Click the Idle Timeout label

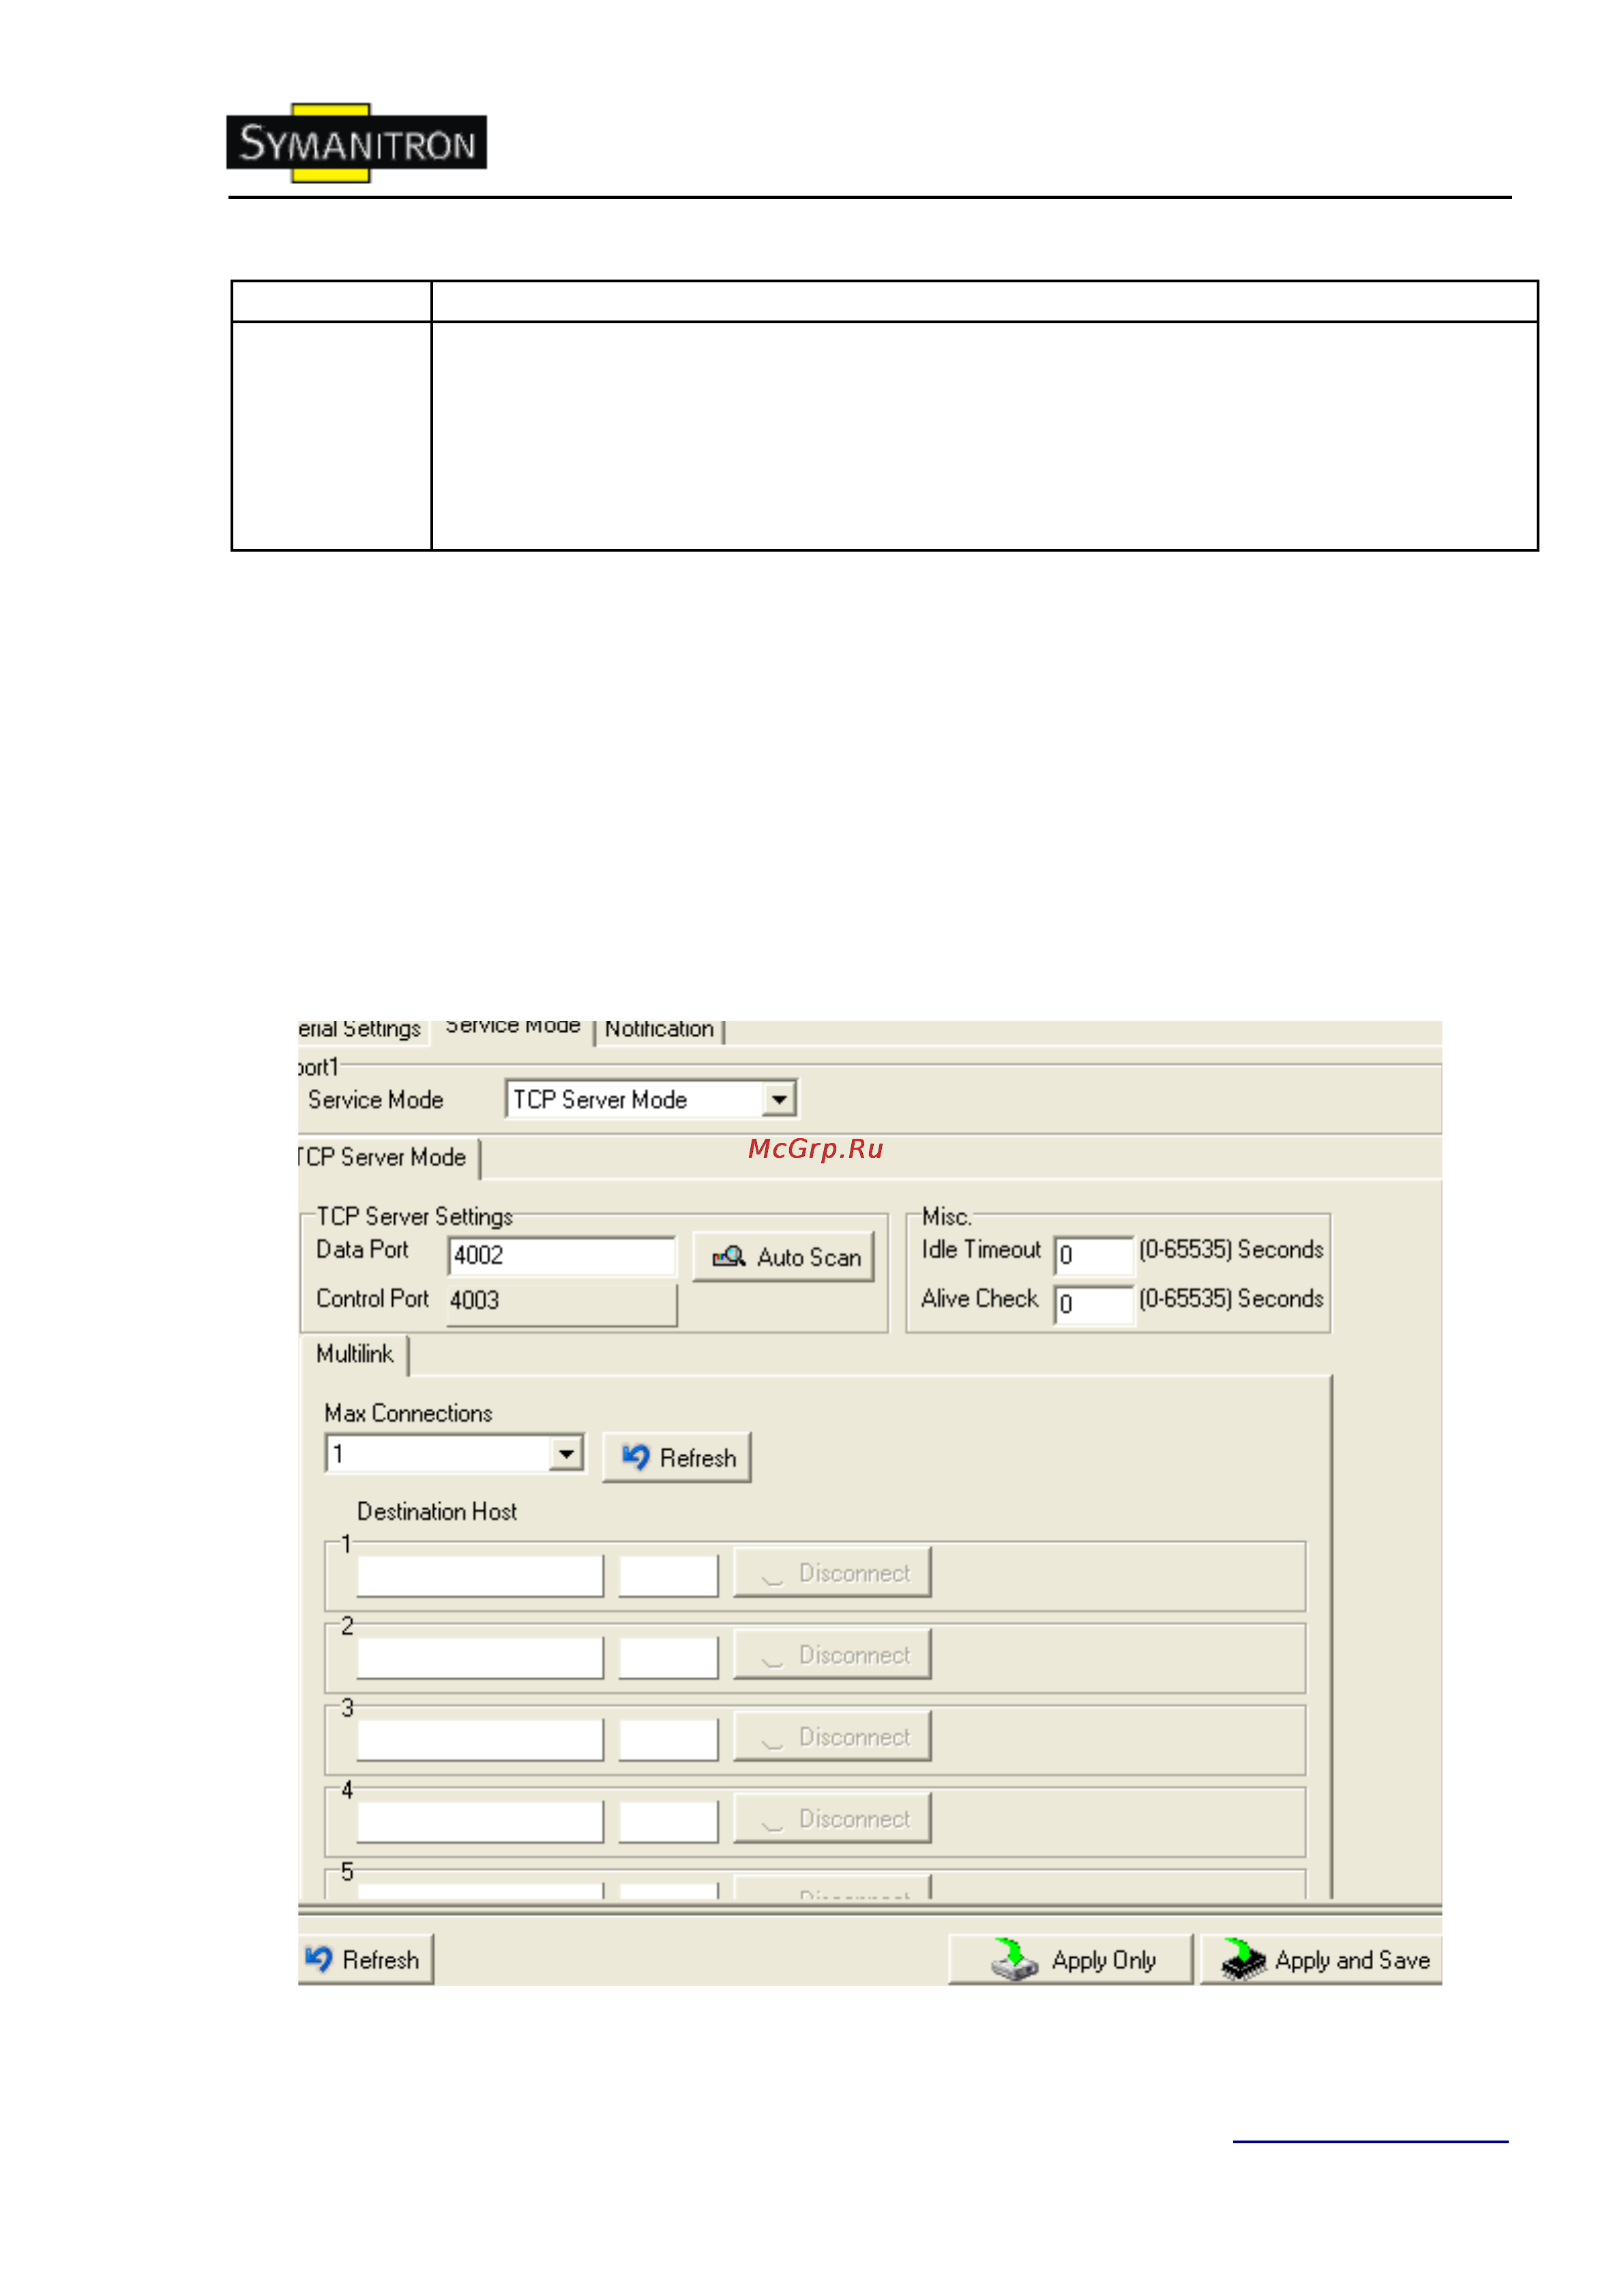(981, 1249)
